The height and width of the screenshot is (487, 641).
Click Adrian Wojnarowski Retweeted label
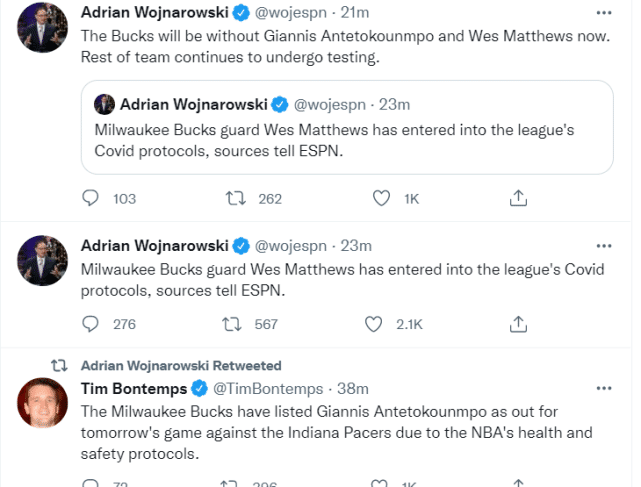coord(181,366)
